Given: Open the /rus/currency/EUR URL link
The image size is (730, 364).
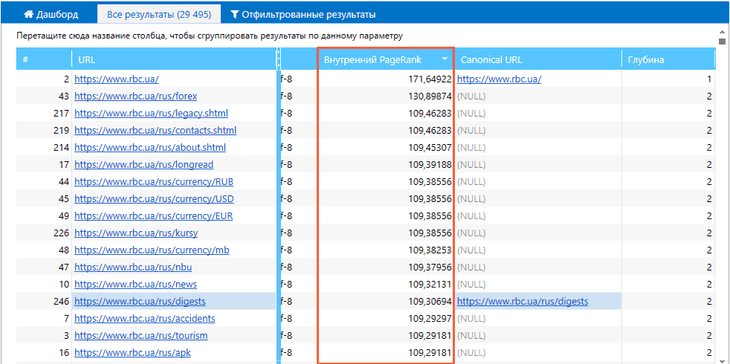Looking at the screenshot, I should point(154,216).
